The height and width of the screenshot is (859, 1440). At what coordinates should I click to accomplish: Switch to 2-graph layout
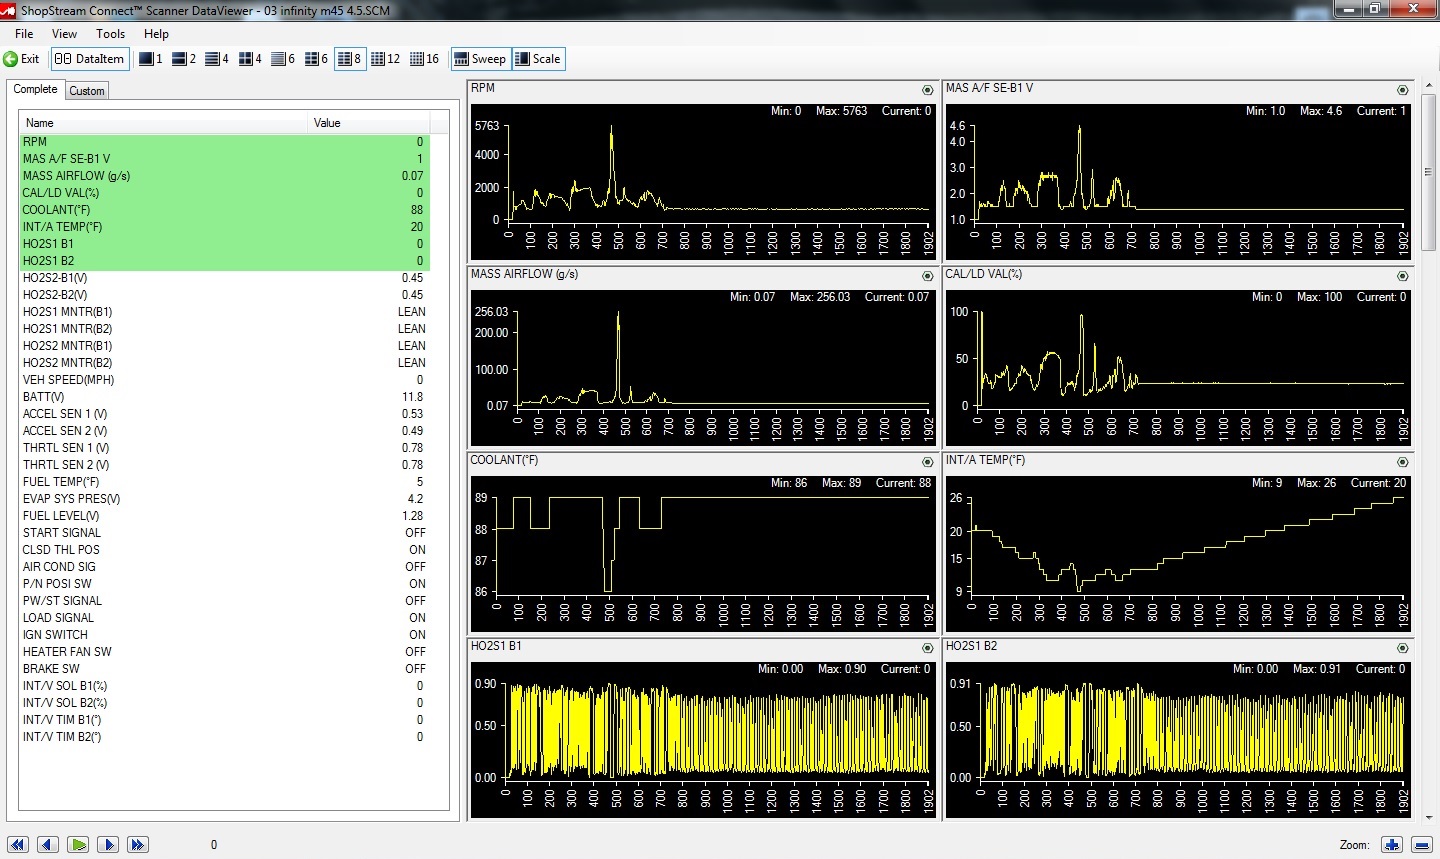click(x=183, y=59)
